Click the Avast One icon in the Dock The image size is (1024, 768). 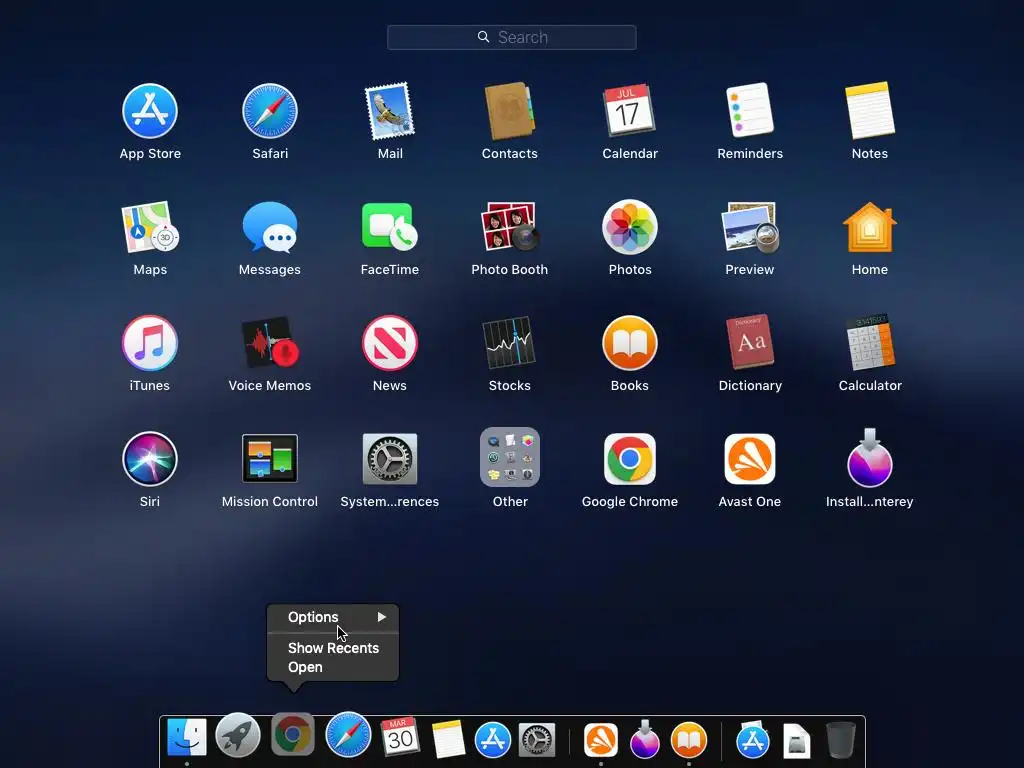[x=601, y=740]
